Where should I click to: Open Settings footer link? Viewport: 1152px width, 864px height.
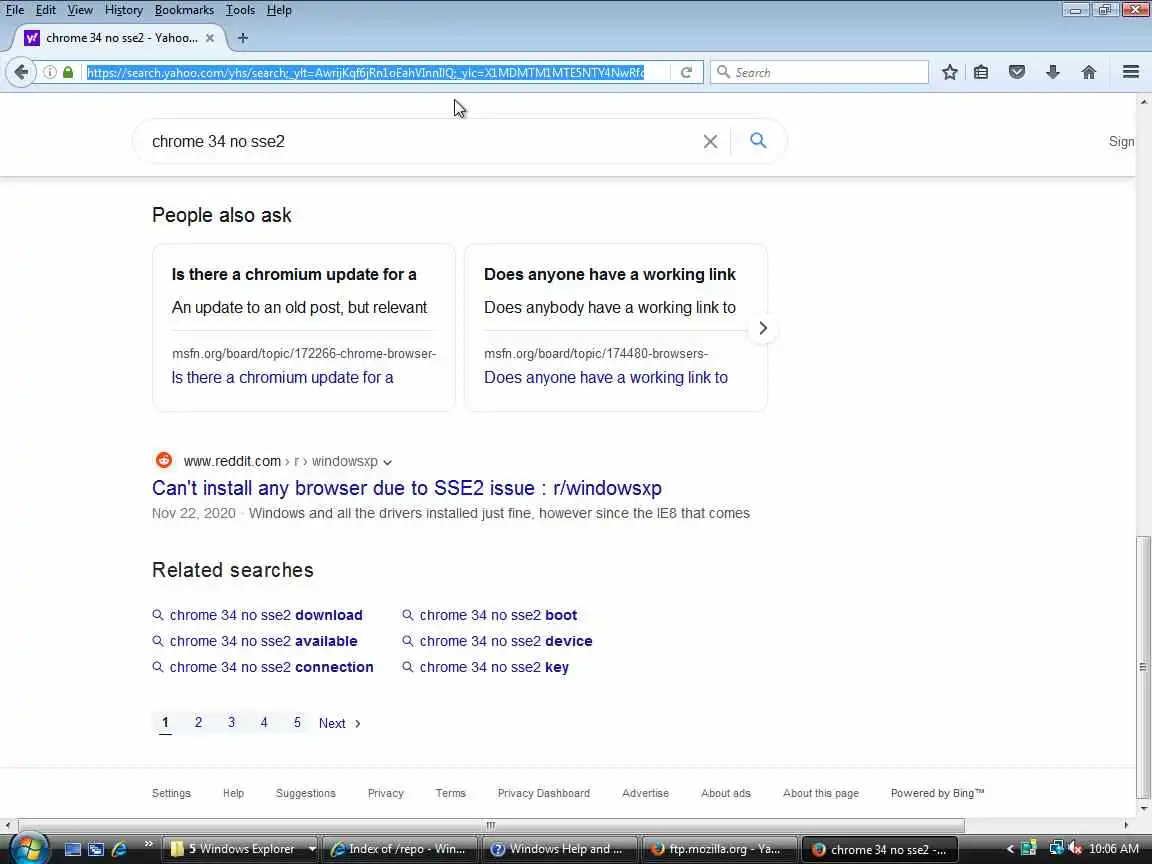pyautogui.click(x=171, y=793)
